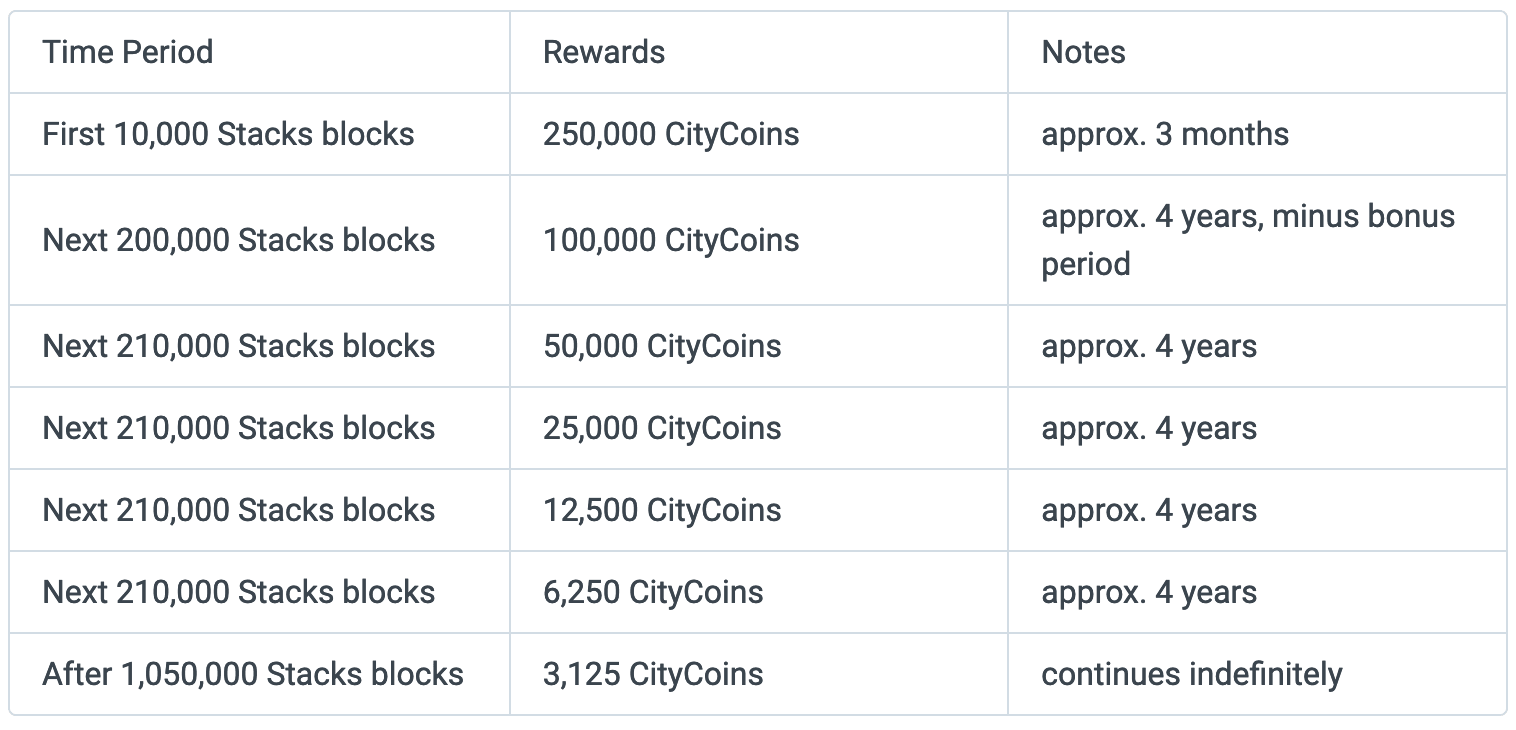Screen dimensions: 1516x730
Task: Click the Time Period column header
Action: 128,52
